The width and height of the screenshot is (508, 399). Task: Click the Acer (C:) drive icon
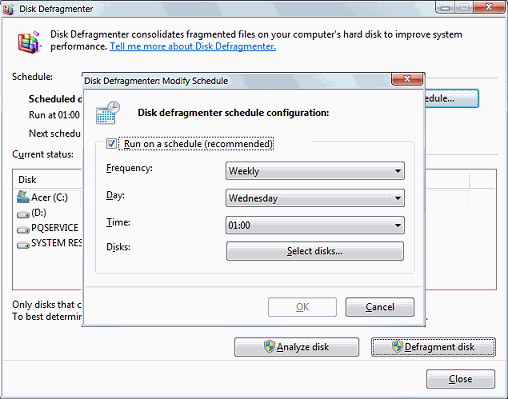pyautogui.click(x=23, y=197)
